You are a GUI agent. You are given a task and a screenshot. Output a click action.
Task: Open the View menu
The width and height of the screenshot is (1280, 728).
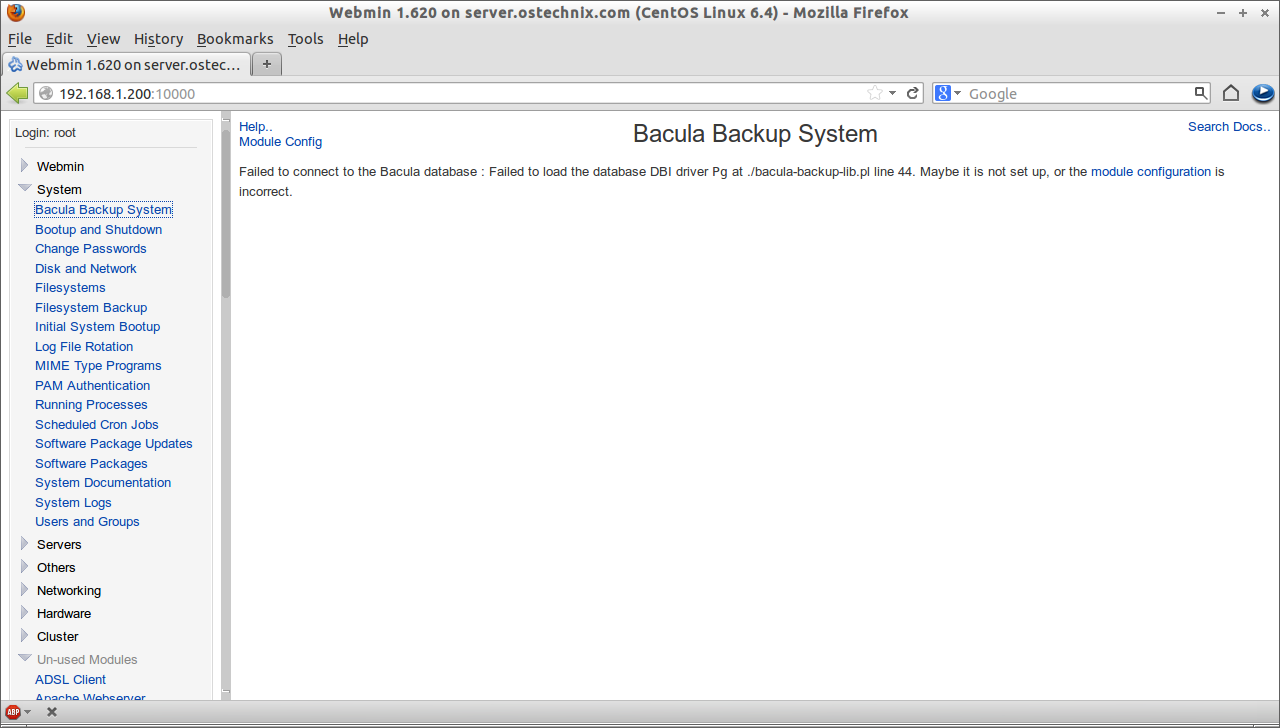(x=103, y=39)
